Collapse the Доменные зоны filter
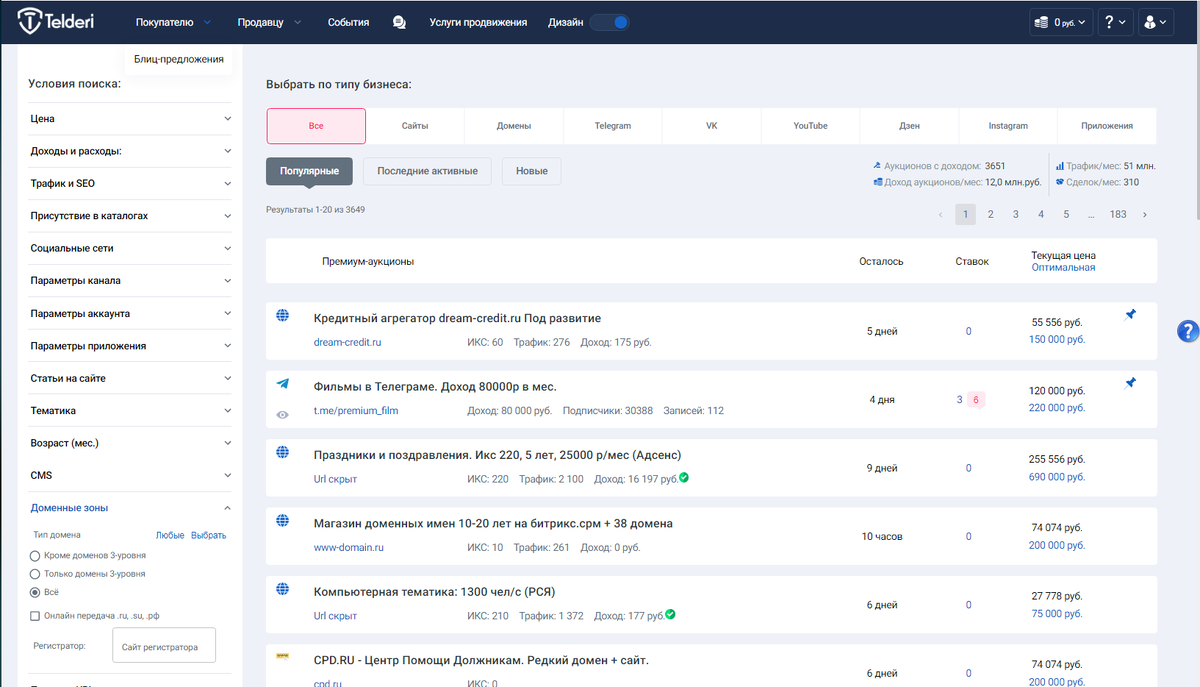Image resolution: width=1200 pixels, height=687 pixels. [130, 508]
